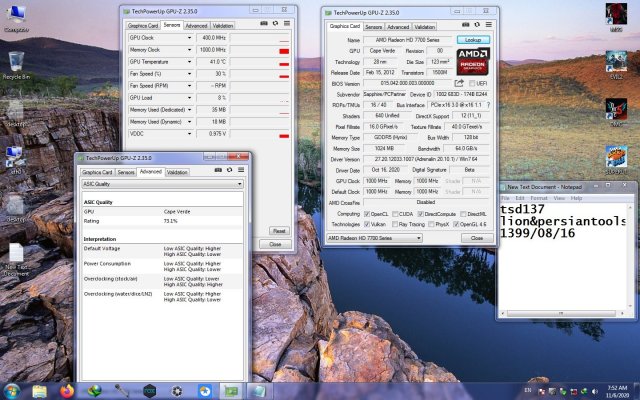640x400 pixels.
Task: Click the screenshot camera icon in Graphics Card window
Action: point(464,26)
